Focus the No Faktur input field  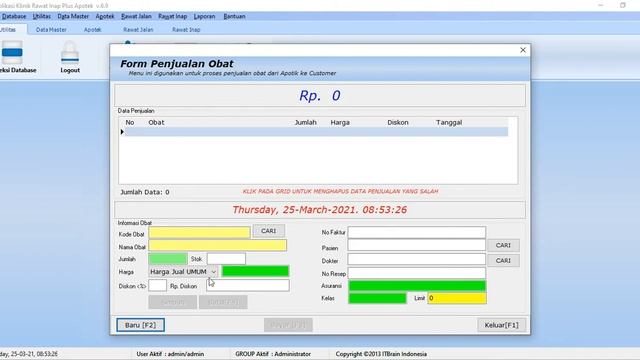[x=417, y=232]
